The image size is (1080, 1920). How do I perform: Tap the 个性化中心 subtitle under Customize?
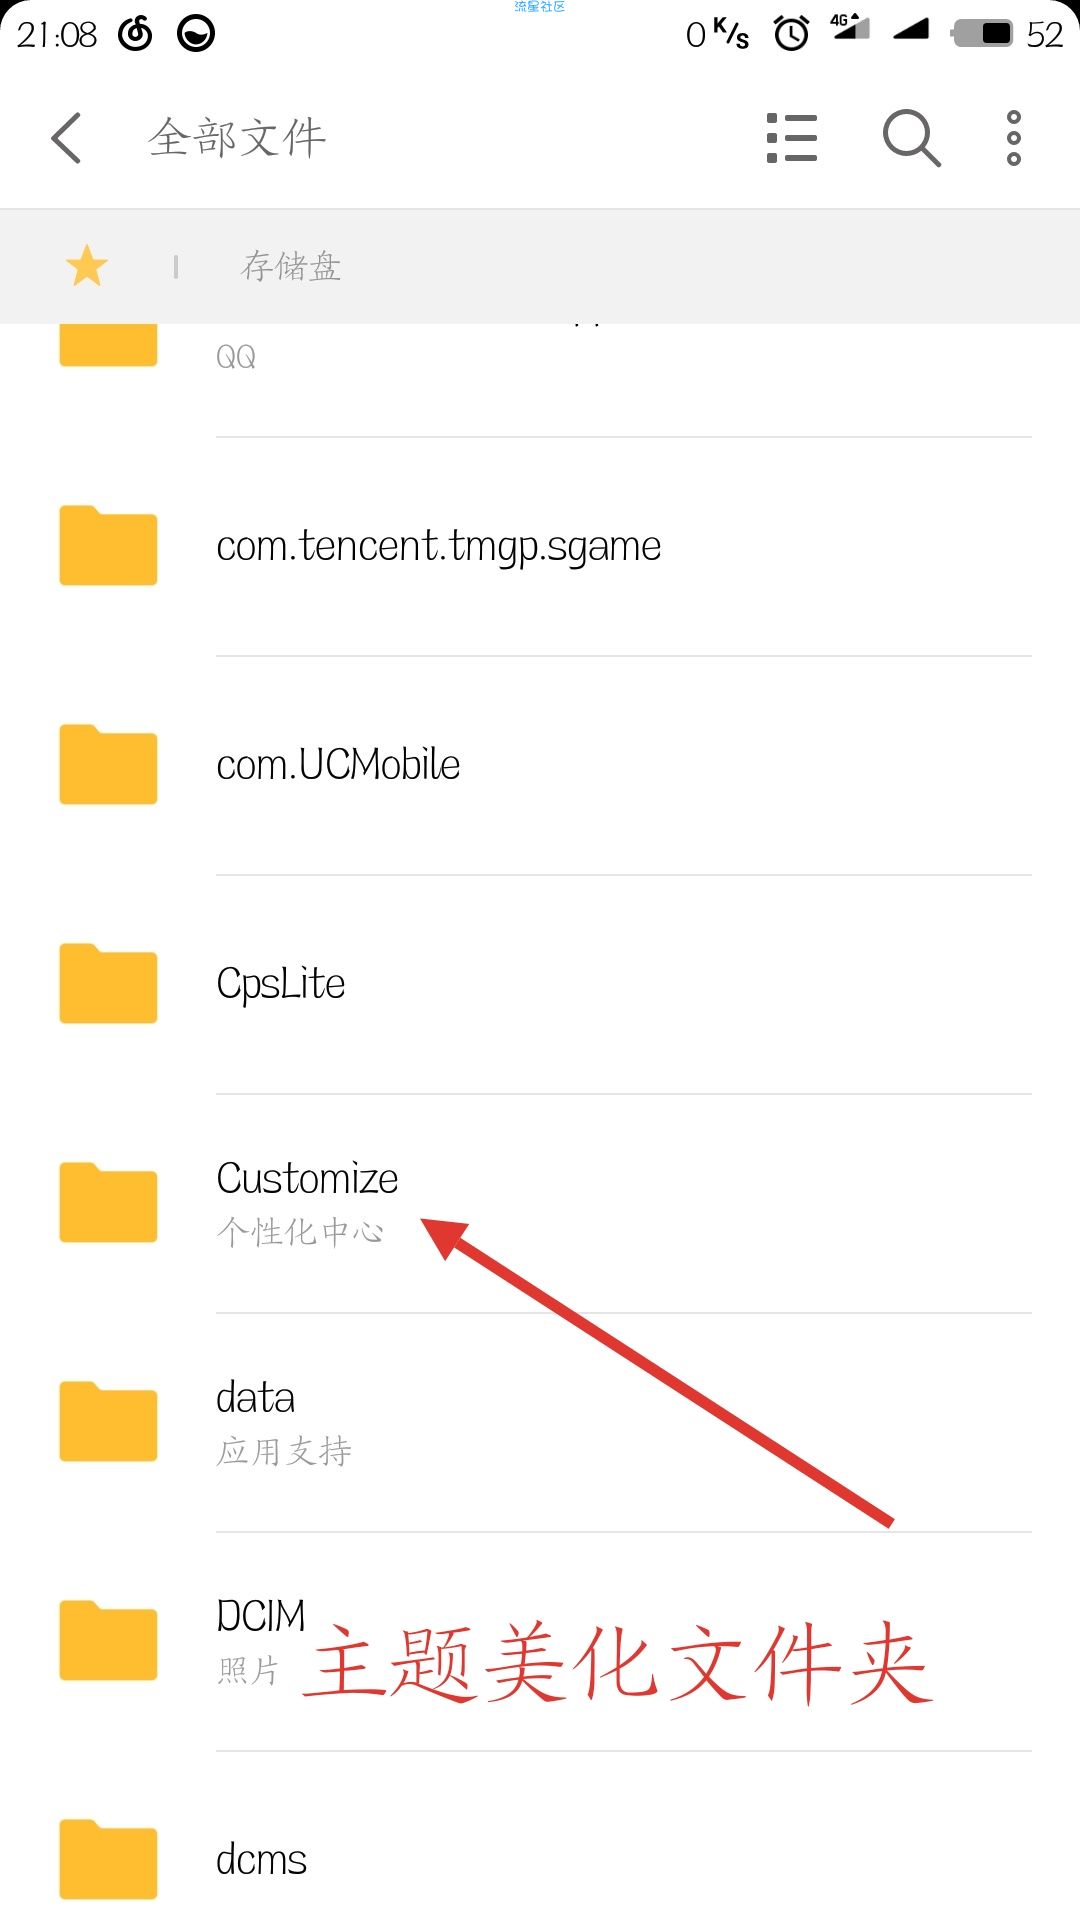(x=300, y=1232)
